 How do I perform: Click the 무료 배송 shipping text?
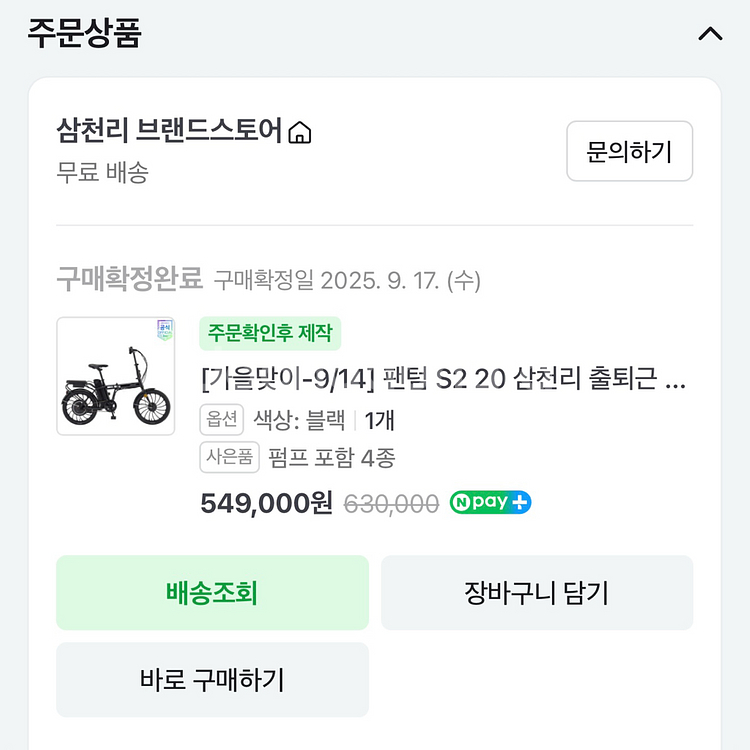pos(102,172)
